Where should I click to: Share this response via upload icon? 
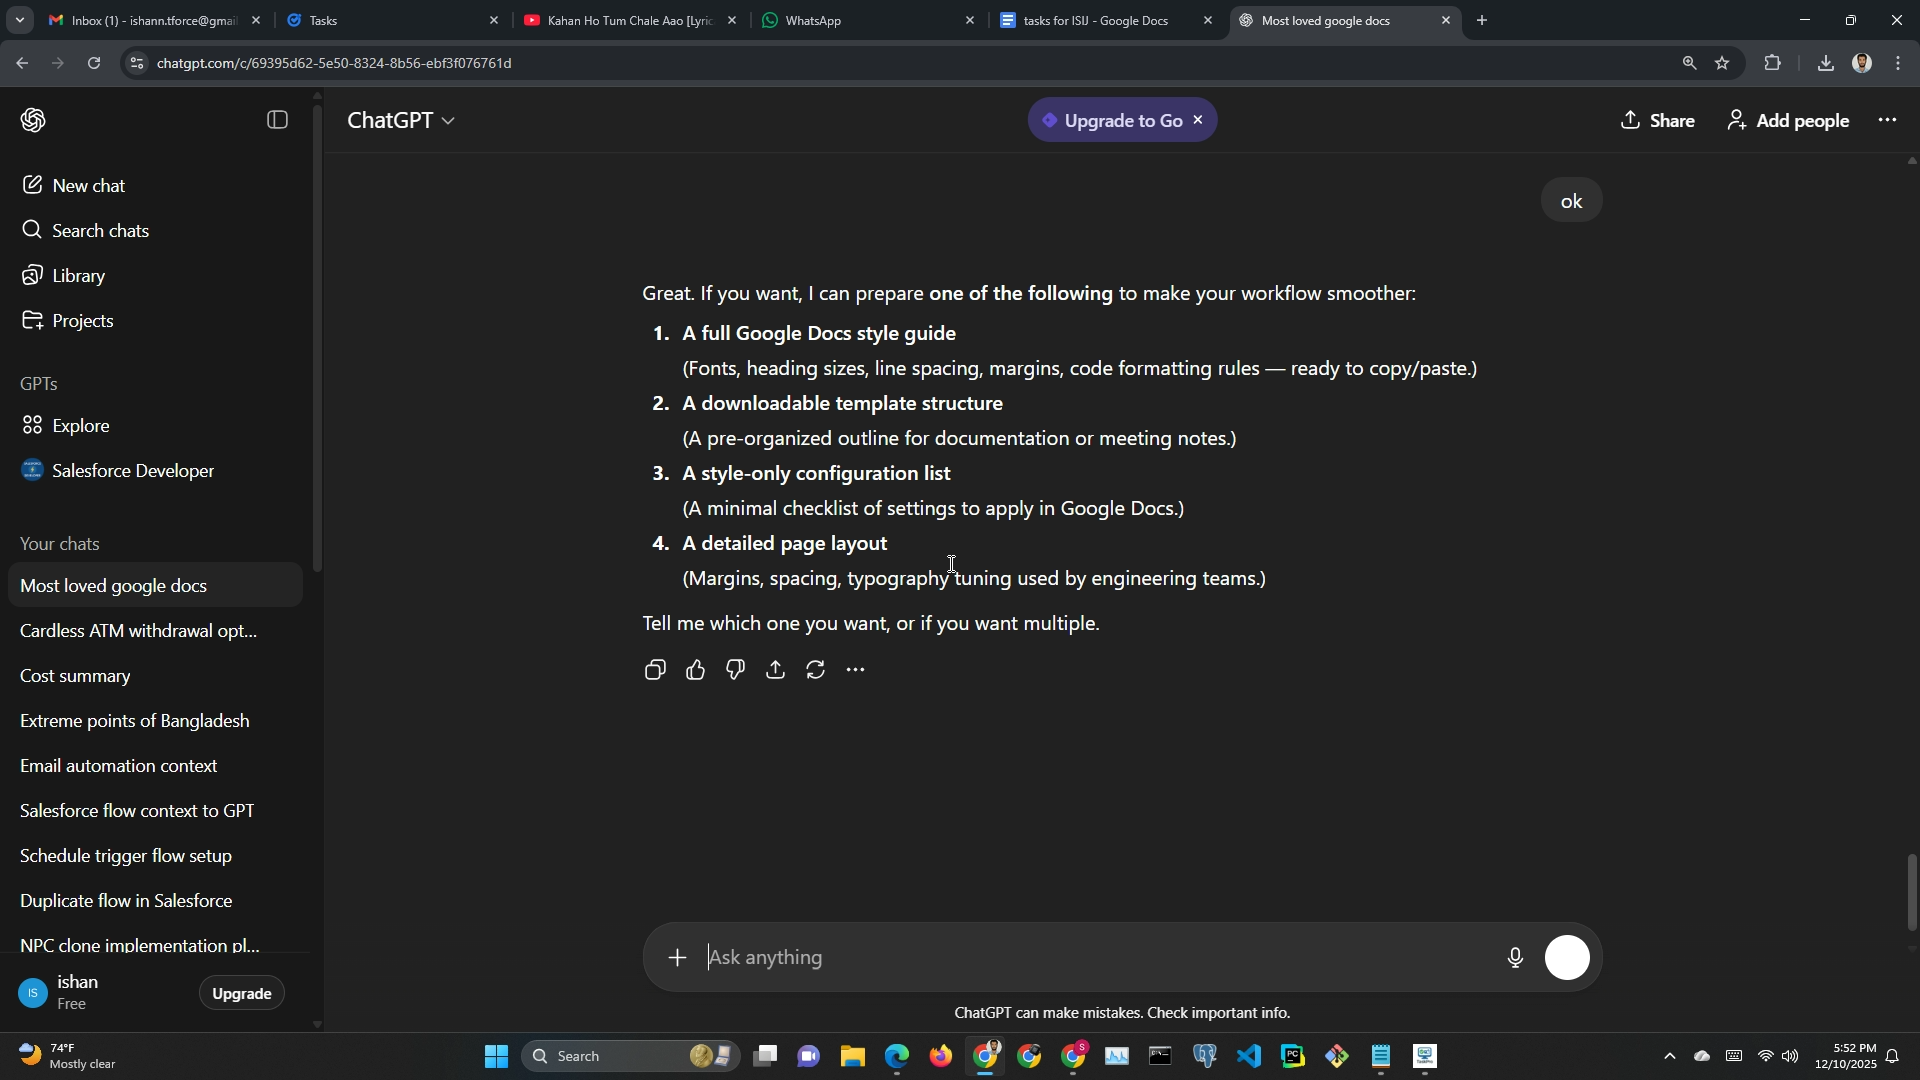pyautogui.click(x=776, y=670)
